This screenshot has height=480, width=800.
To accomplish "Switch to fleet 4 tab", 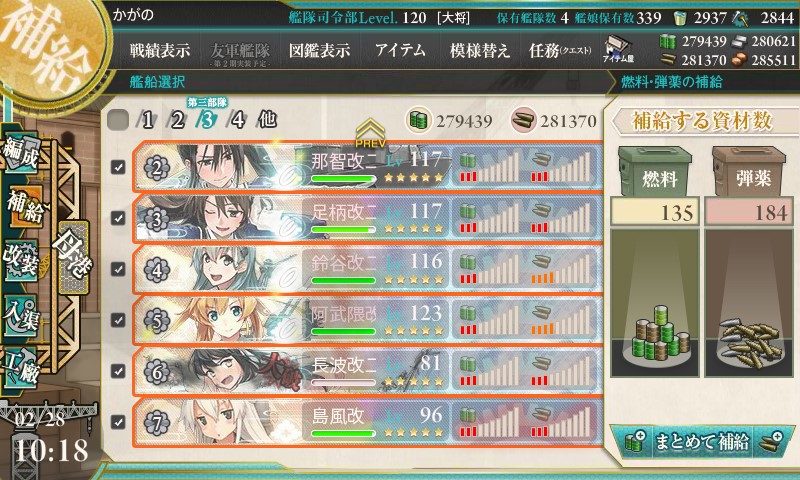I will click(x=237, y=120).
